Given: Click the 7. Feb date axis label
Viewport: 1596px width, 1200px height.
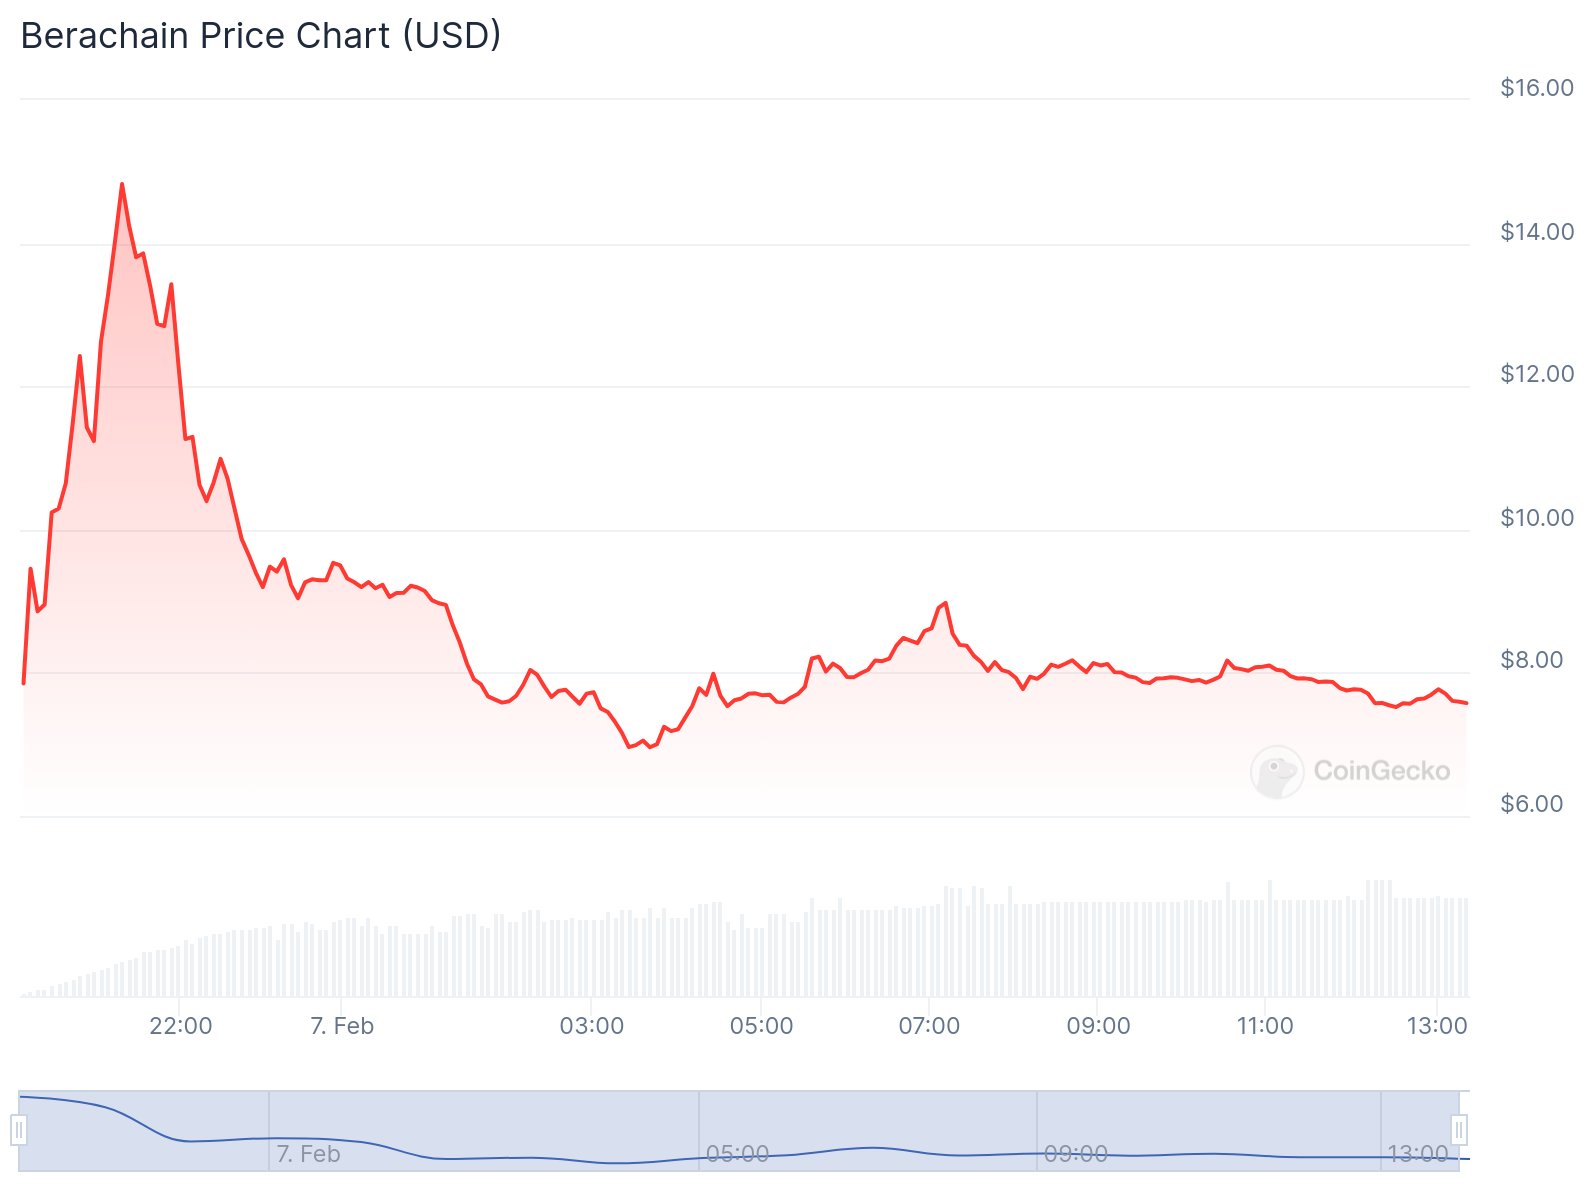Looking at the screenshot, I should click(342, 1026).
